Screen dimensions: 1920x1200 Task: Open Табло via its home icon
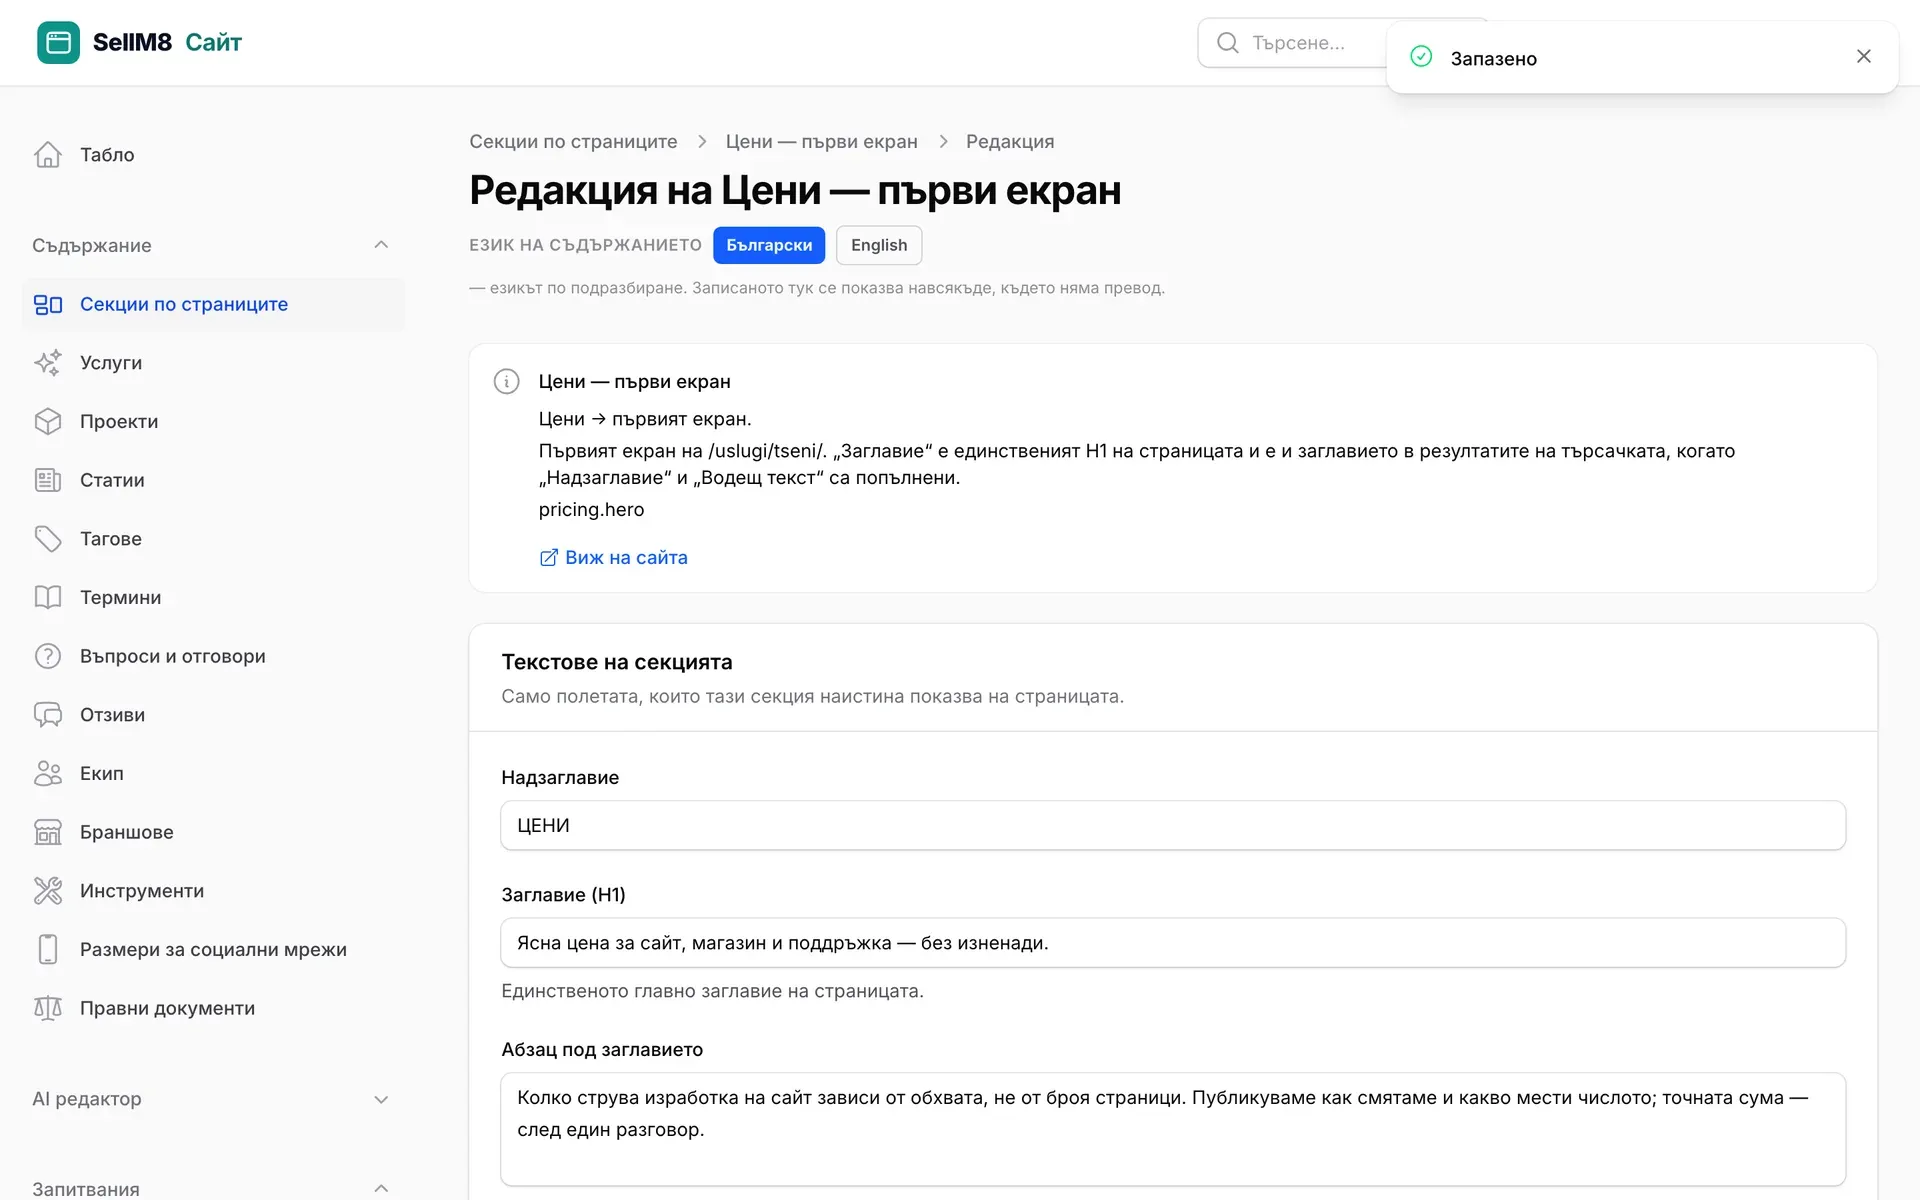pyautogui.click(x=48, y=155)
